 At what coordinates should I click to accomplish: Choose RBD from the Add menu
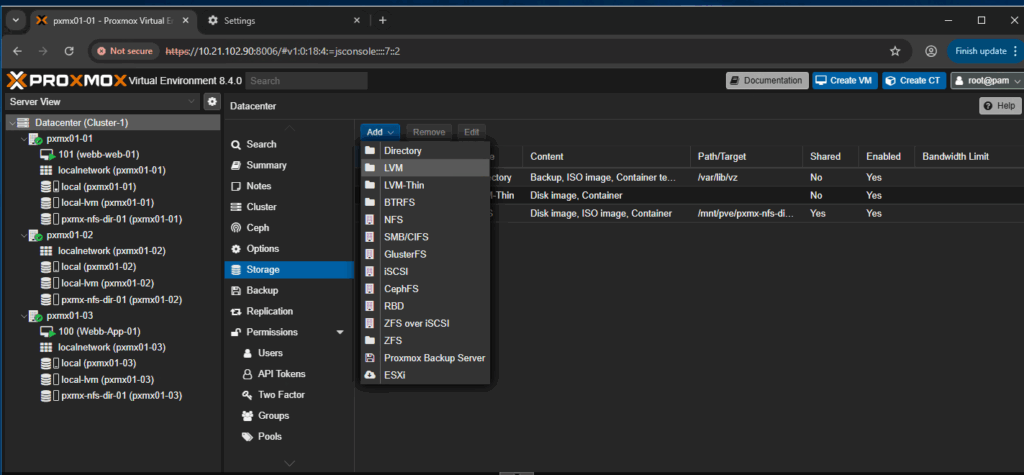coord(425,306)
